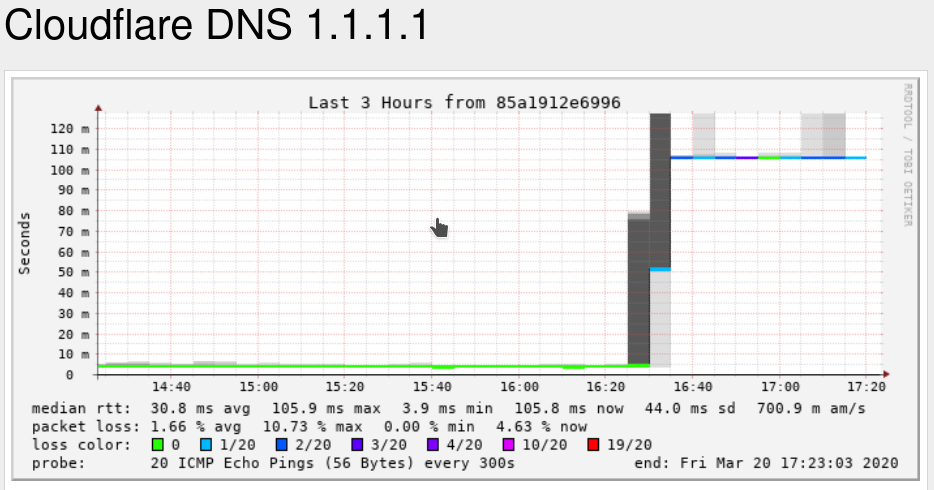Image resolution: width=934 pixels, height=490 pixels.
Task: Click the purple '4/20' loss color swatch
Action: click(433, 445)
